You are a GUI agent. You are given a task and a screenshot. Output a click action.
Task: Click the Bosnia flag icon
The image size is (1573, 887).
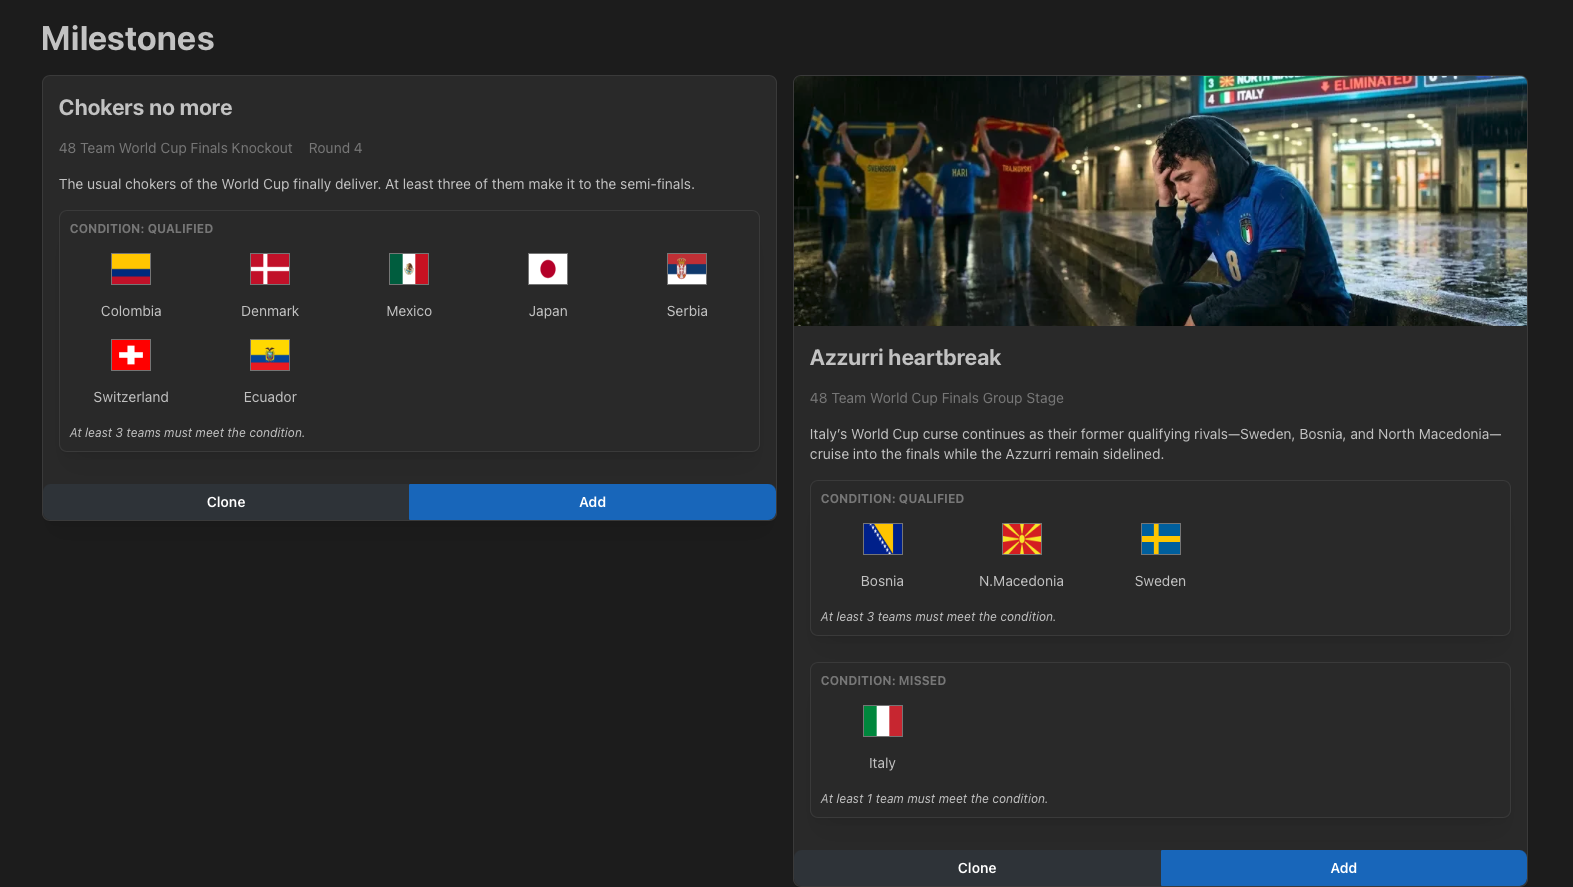pos(882,539)
